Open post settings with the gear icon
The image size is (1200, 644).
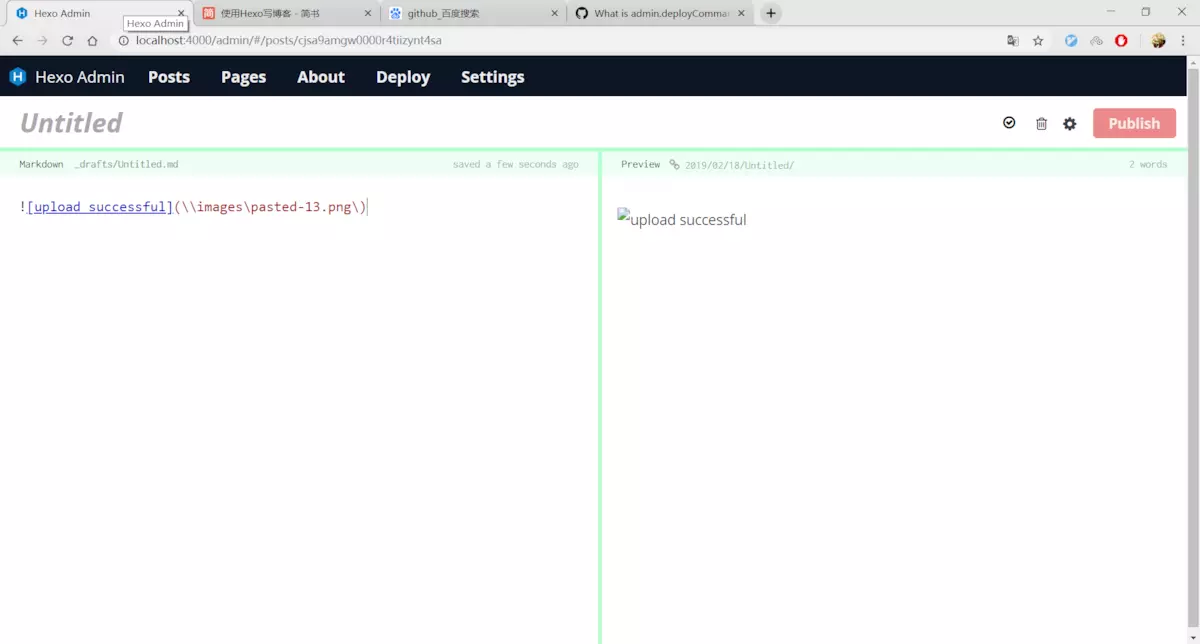coord(1070,124)
